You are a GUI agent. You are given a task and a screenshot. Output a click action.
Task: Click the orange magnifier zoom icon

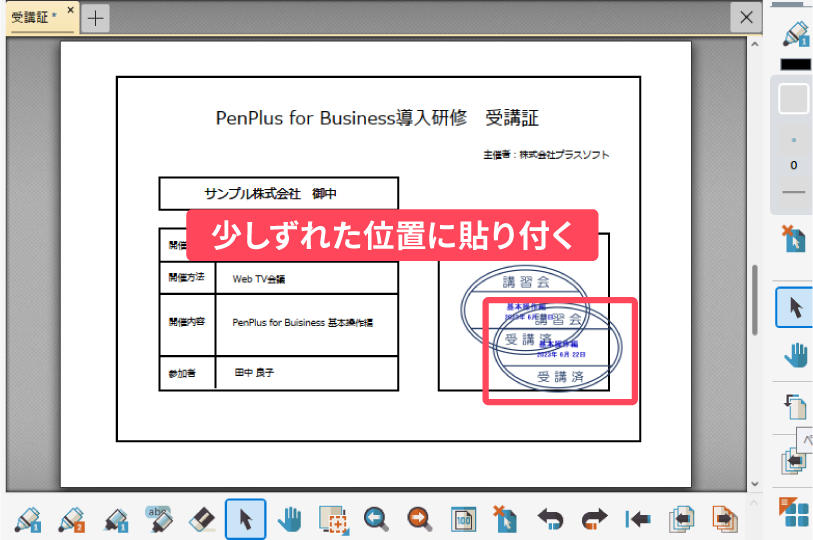[420, 519]
